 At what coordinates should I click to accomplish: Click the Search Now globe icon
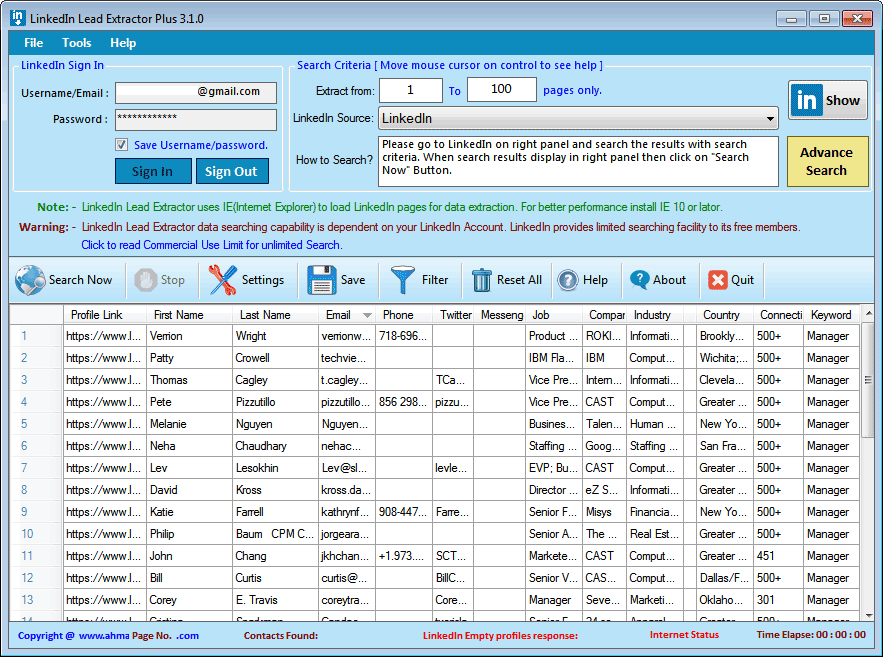(x=30, y=280)
